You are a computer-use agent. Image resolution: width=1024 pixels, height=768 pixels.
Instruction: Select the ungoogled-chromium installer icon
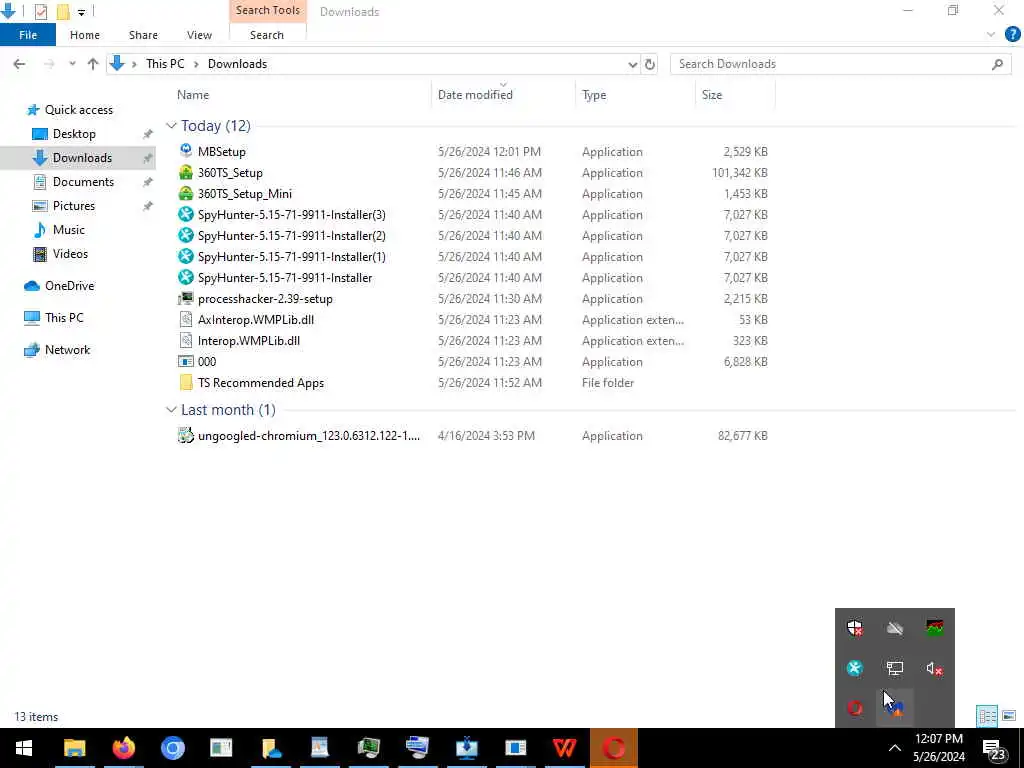(186, 436)
